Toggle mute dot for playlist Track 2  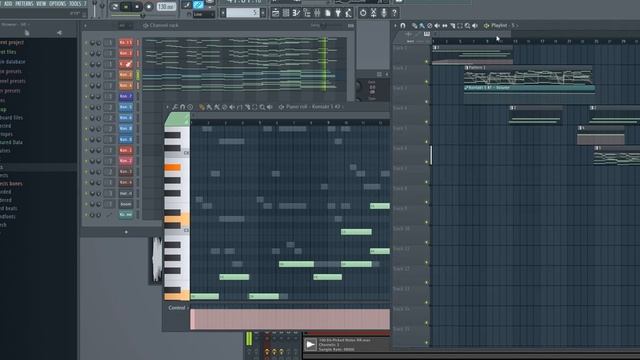coord(427,82)
